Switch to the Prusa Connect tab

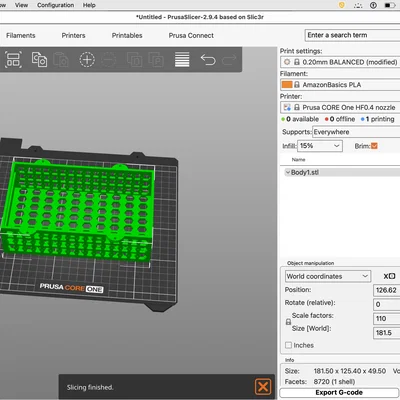[191, 35]
